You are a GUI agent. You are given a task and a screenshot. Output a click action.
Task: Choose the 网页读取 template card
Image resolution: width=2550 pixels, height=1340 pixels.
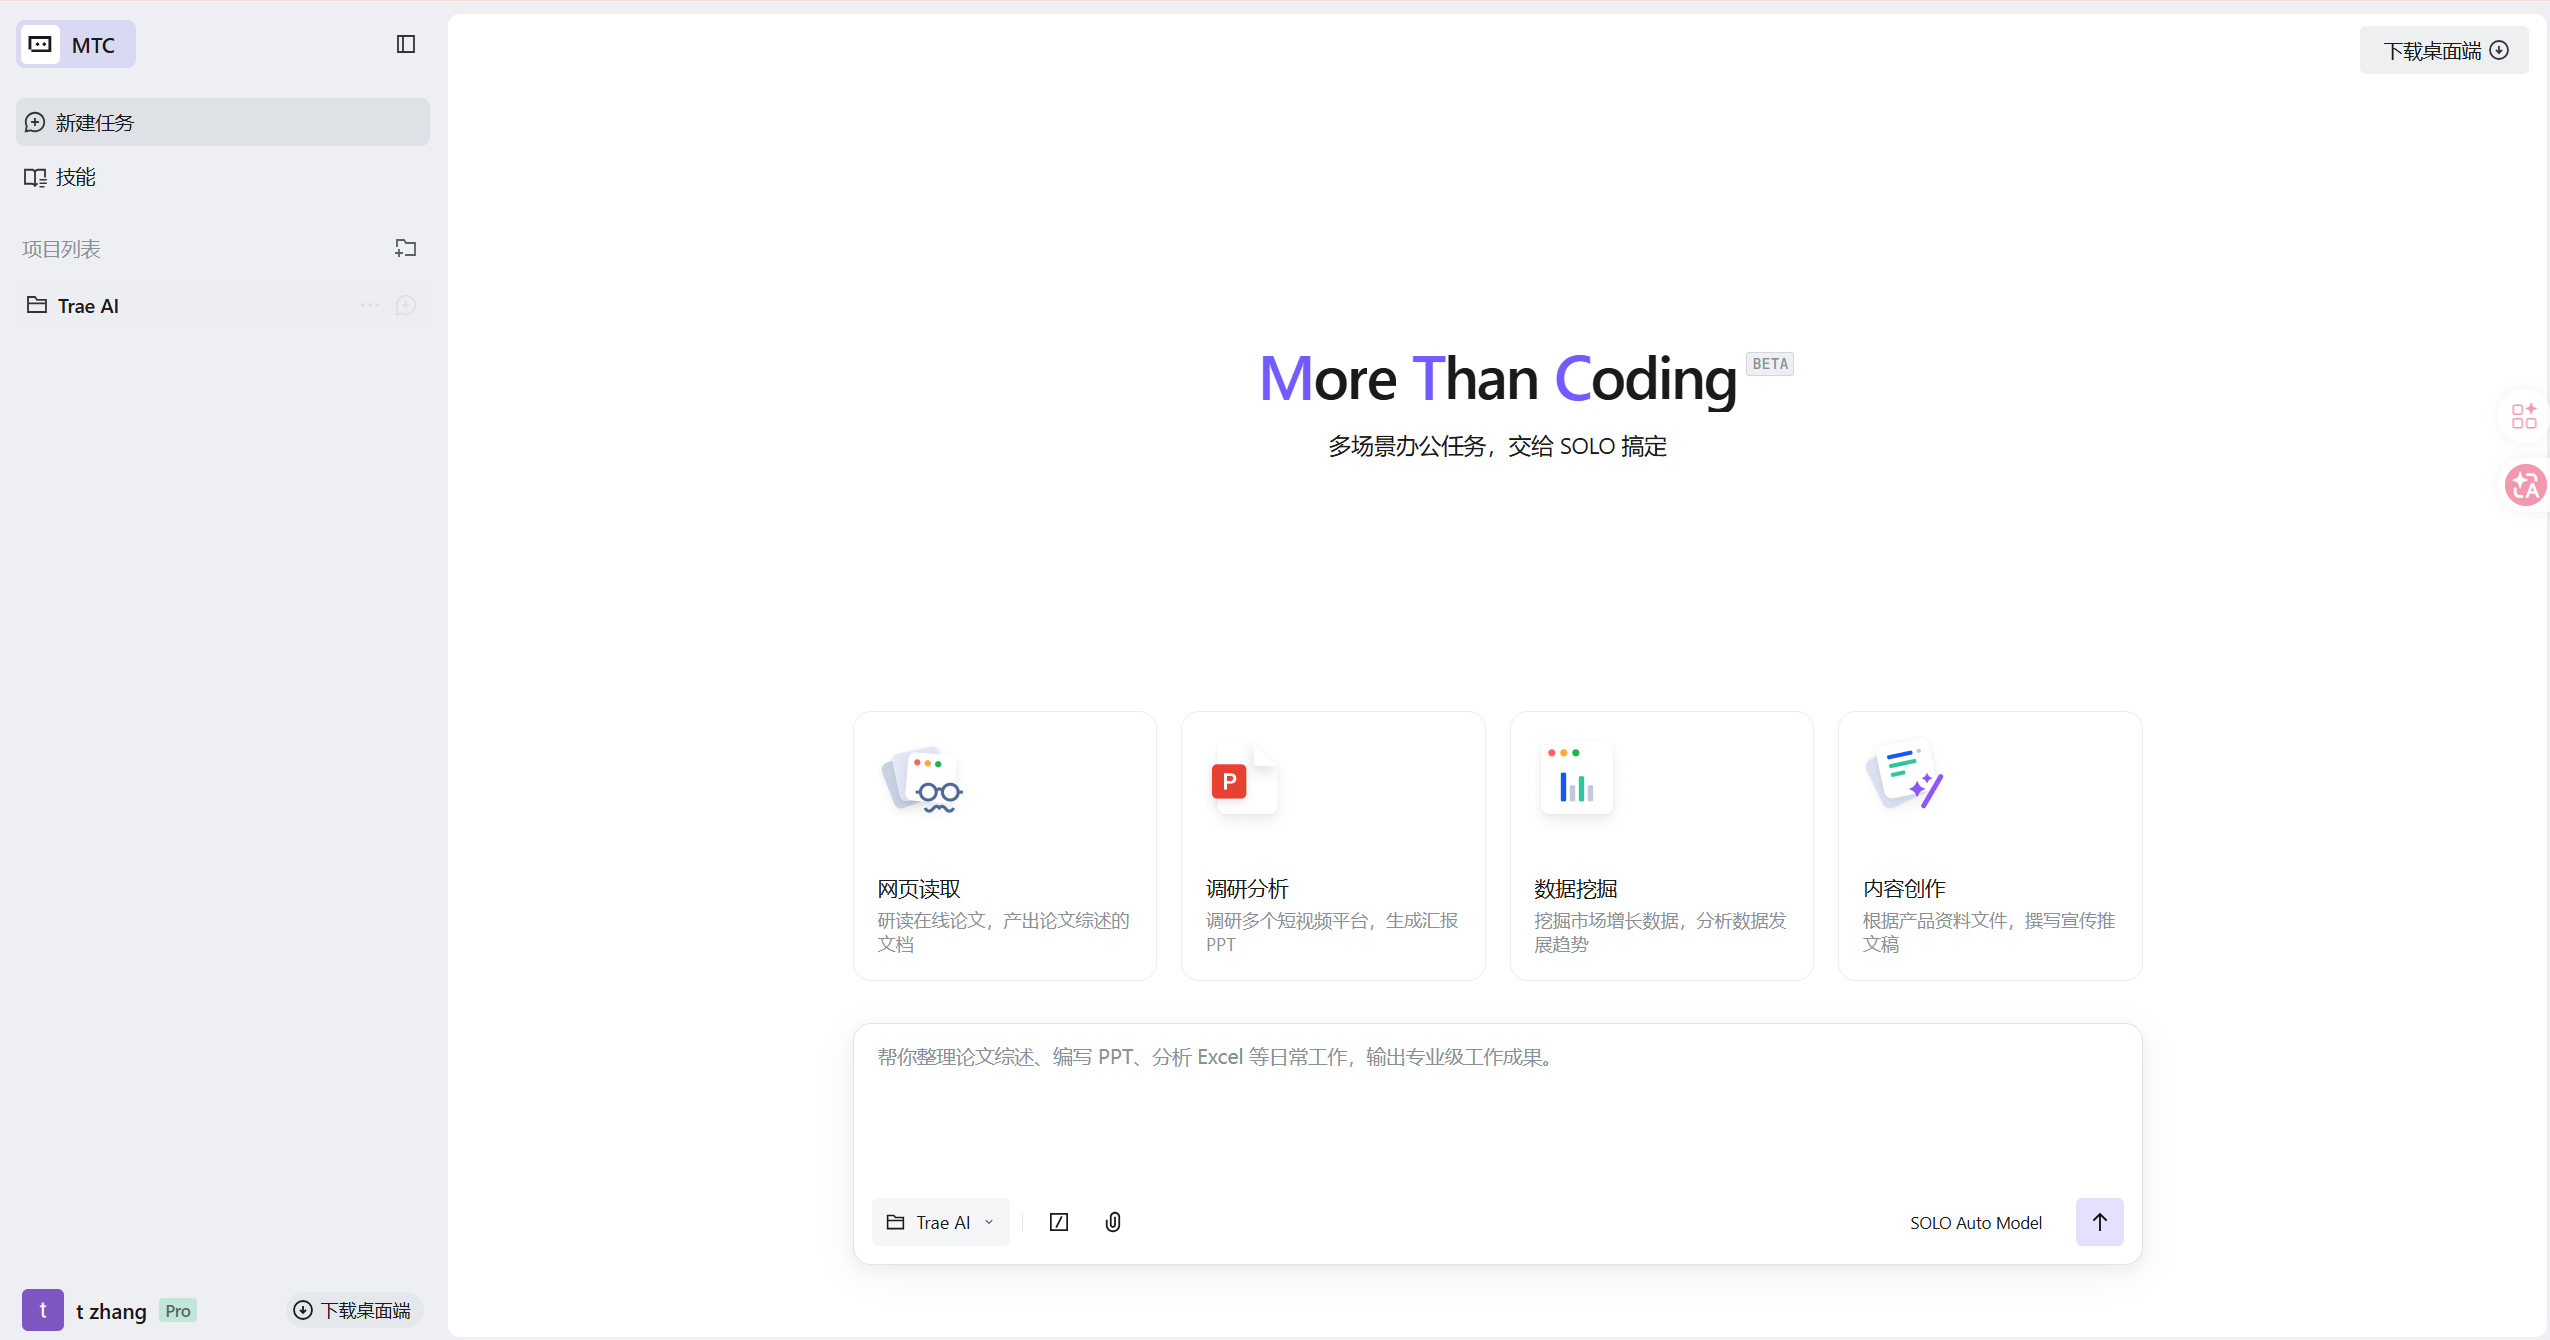click(1004, 845)
